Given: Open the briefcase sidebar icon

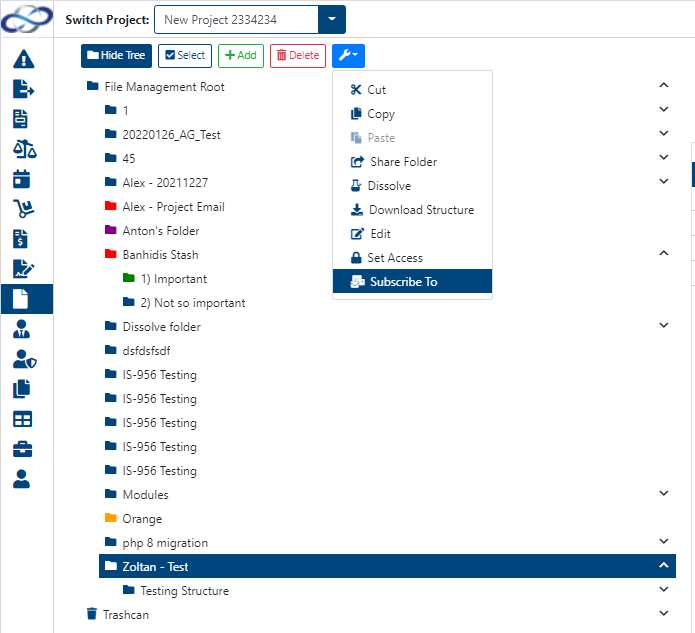Looking at the screenshot, I should pyautogui.click(x=22, y=449).
